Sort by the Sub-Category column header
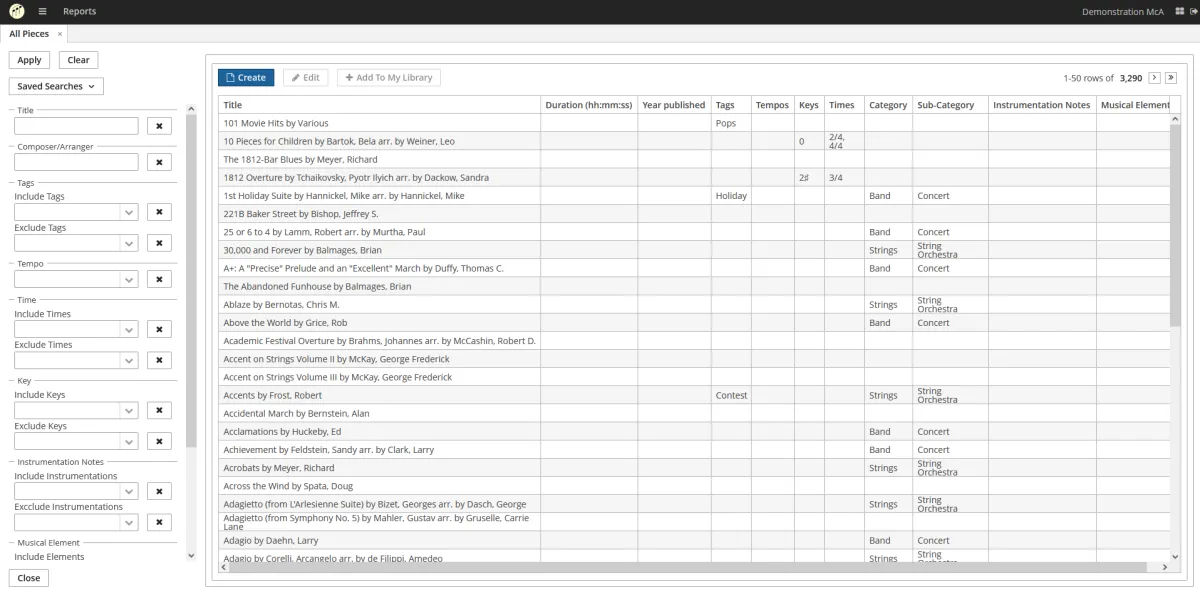This screenshot has width=1200, height=590. click(x=950, y=105)
